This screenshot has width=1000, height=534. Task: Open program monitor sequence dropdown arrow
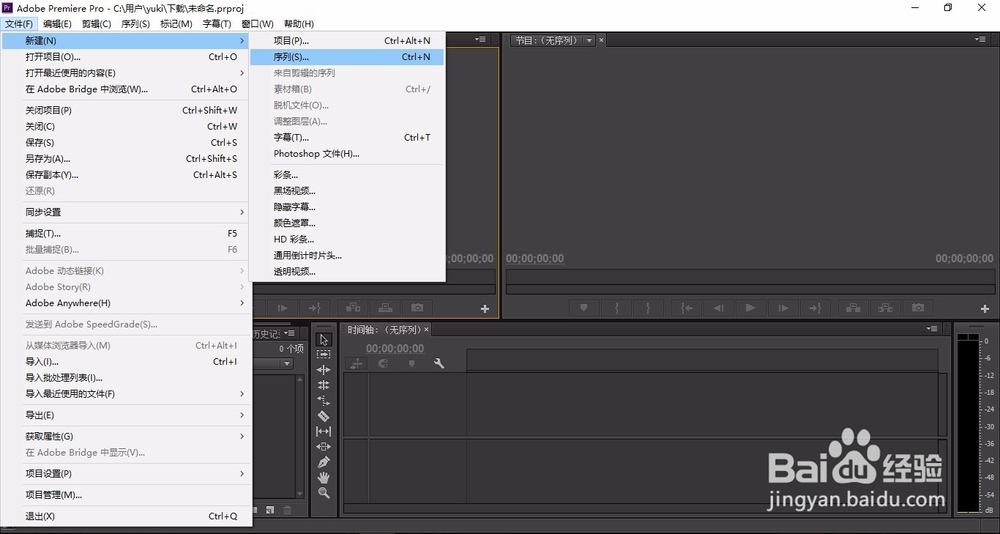589,40
